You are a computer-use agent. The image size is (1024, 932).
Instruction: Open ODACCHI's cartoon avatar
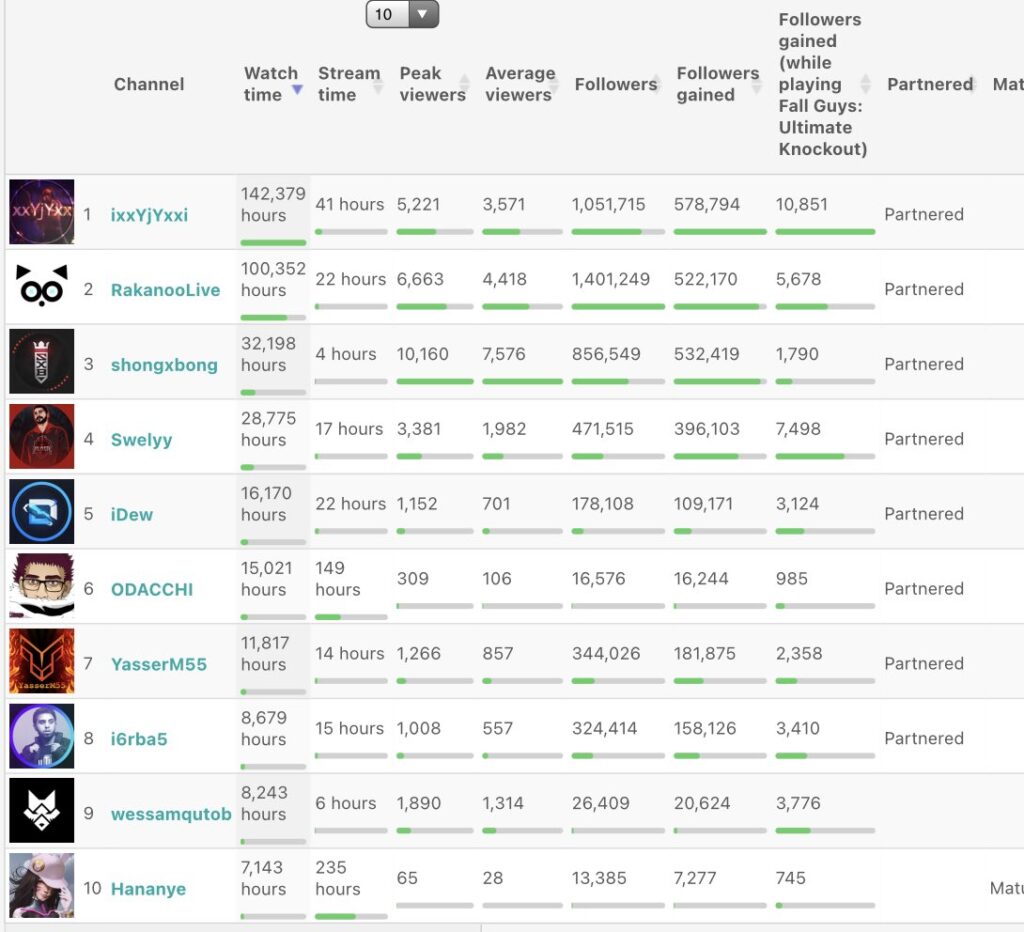(x=42, y=587)
